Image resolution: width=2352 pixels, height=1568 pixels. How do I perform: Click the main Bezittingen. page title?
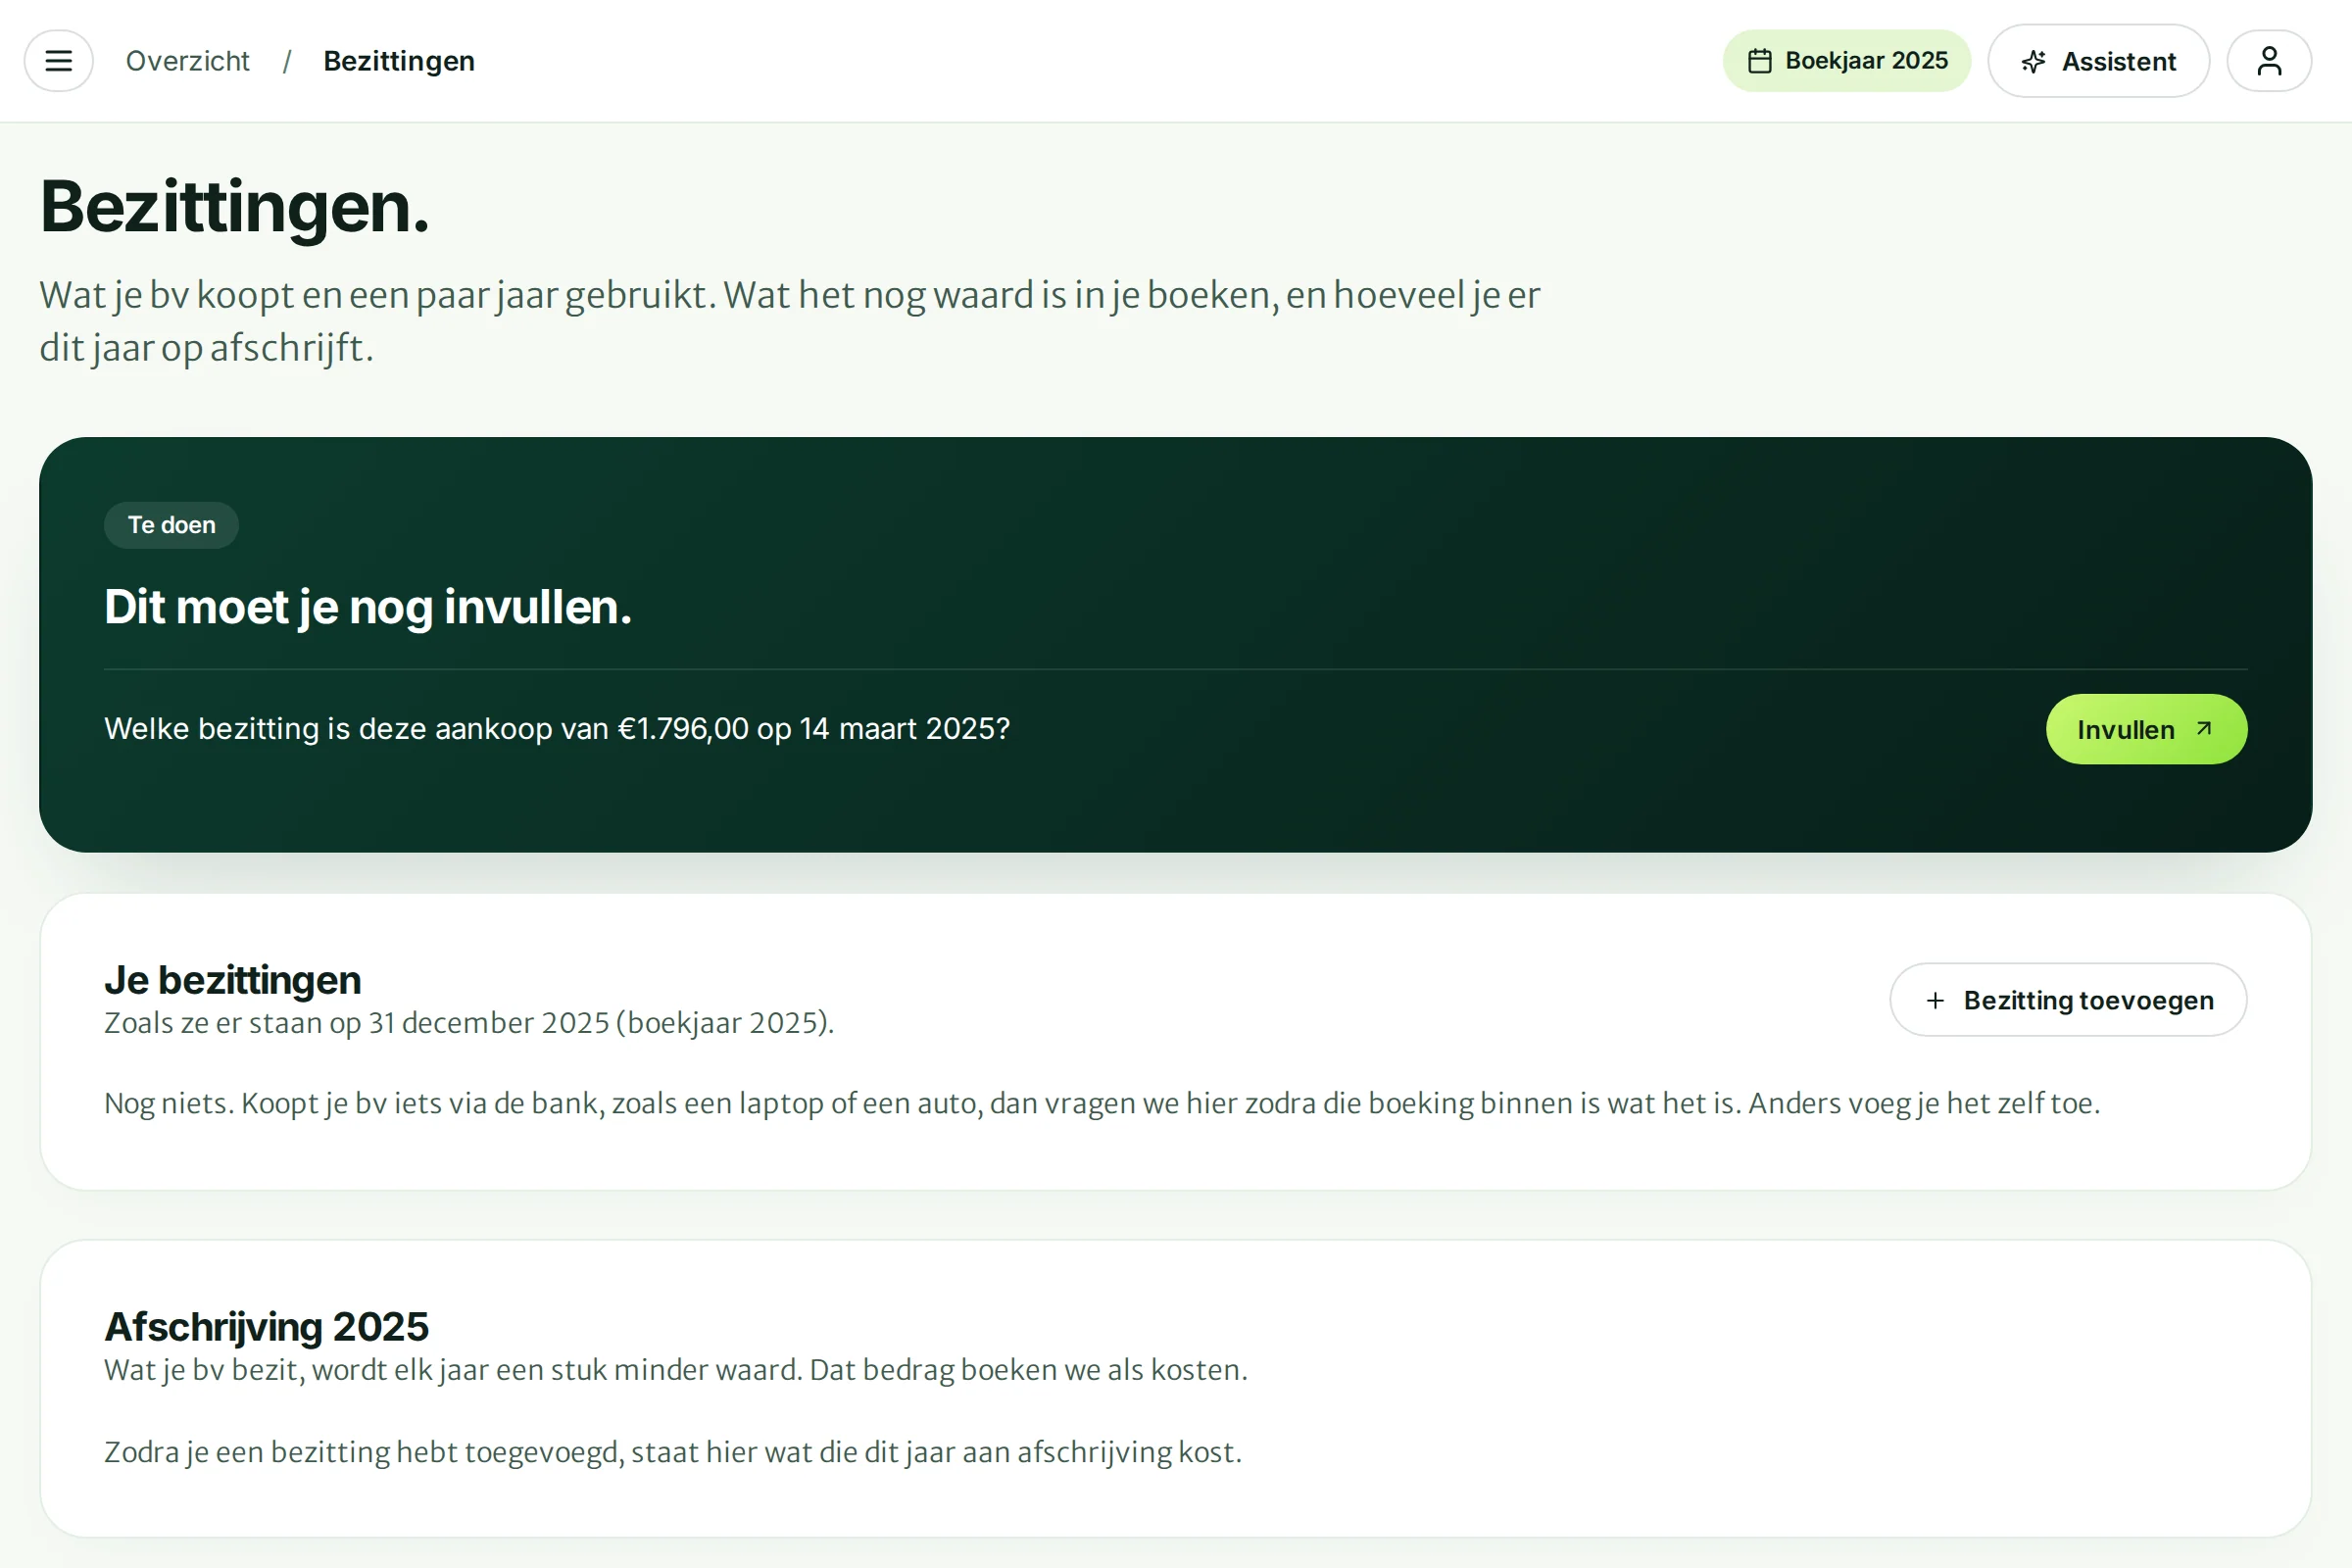[x=235, y=208]
